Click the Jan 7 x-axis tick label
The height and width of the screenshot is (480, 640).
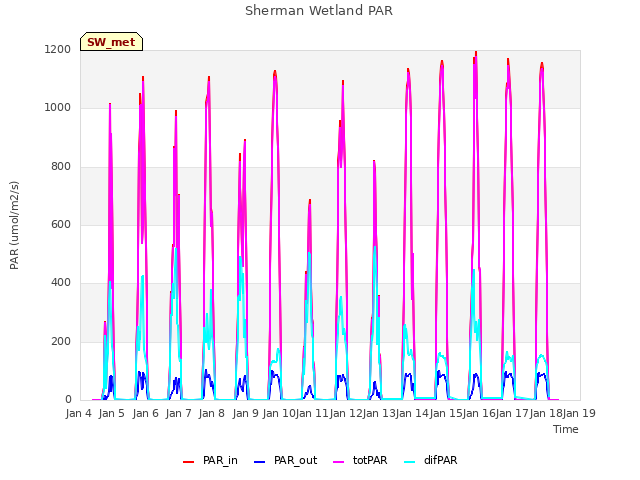(178, 413)
